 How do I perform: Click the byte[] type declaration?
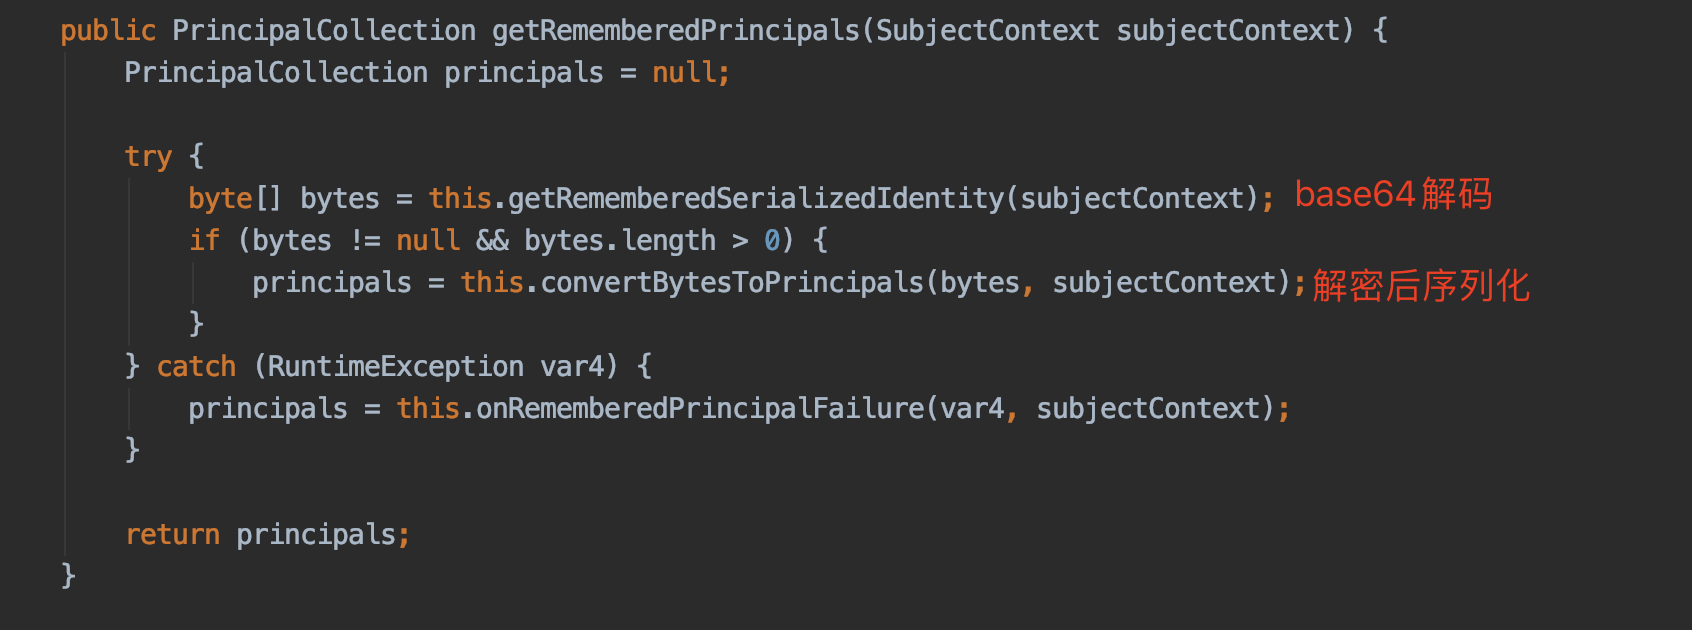(236, 199)
